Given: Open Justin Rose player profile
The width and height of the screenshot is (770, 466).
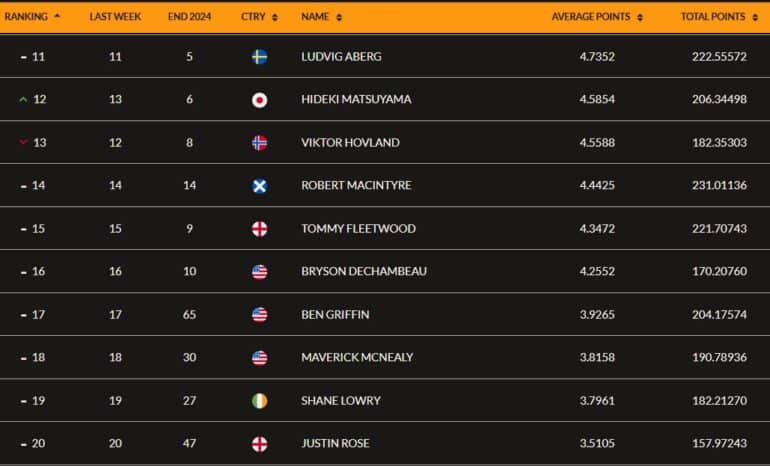Looking at the screenshot, I should pyautogui.click(x=335, y=443).
